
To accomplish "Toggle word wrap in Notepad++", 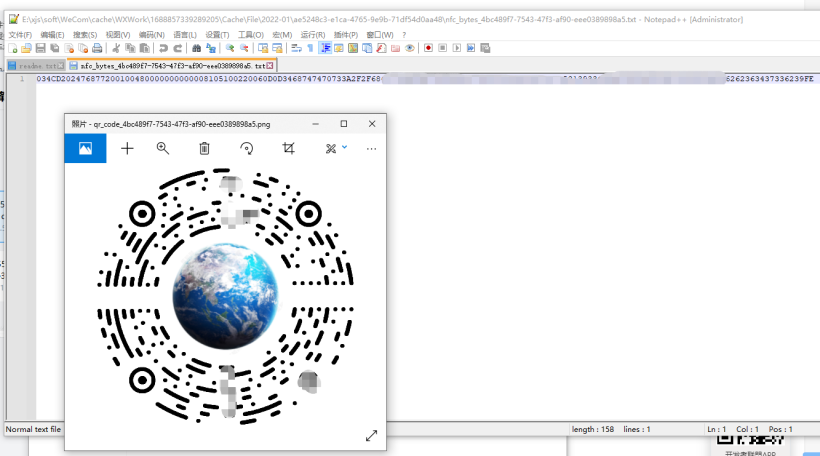I will pyautogui.click(x=296, y=48).
